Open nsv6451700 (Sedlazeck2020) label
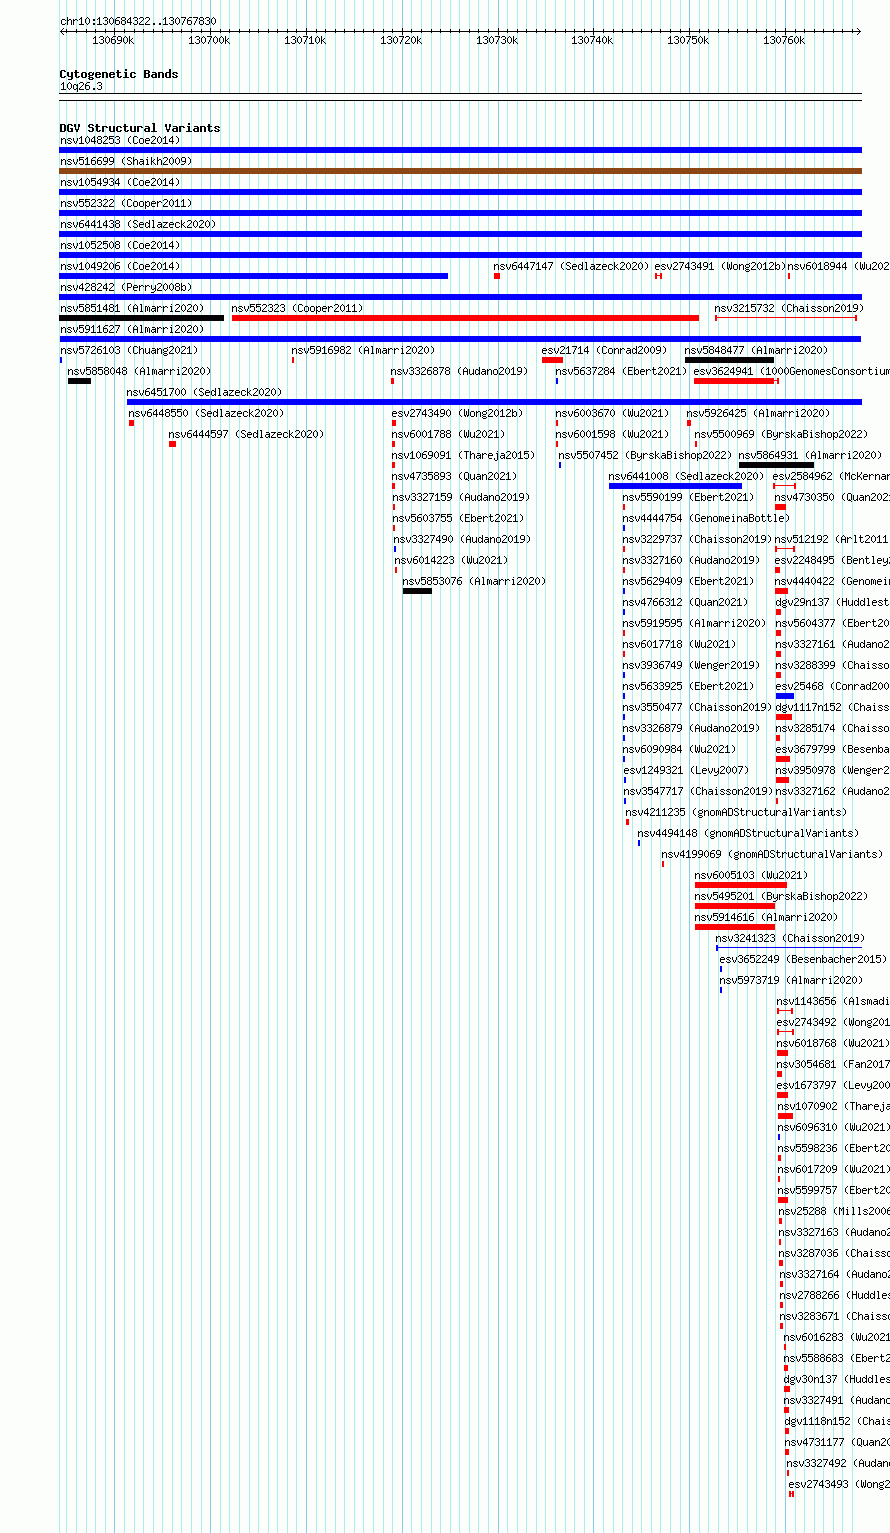The height and width of the screenshot is (1533, 890). tap(205, 392)
